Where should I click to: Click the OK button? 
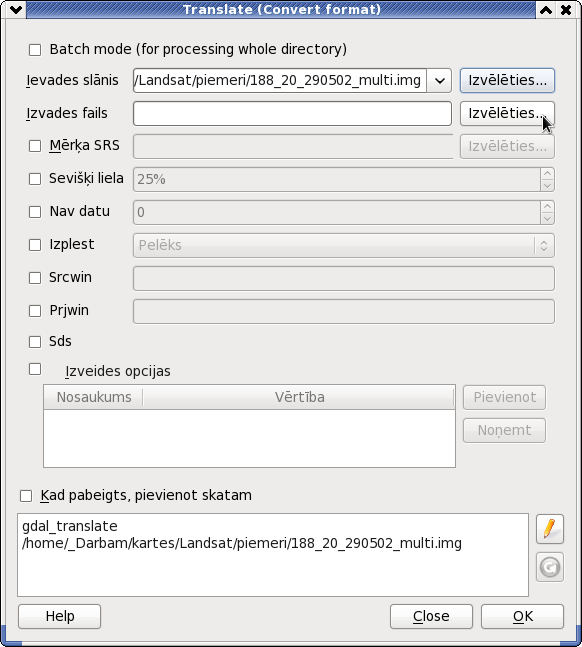pos(522,616)
